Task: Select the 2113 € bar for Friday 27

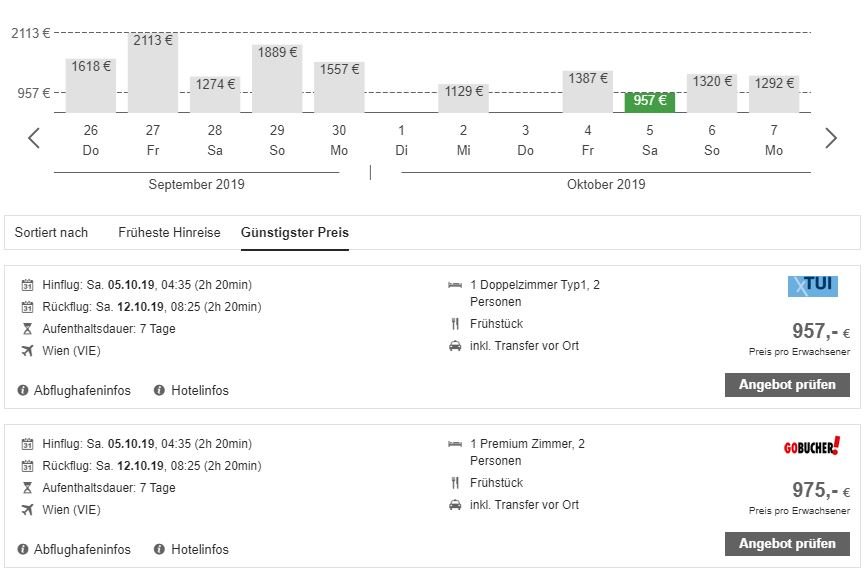Action: coord(153,73)
